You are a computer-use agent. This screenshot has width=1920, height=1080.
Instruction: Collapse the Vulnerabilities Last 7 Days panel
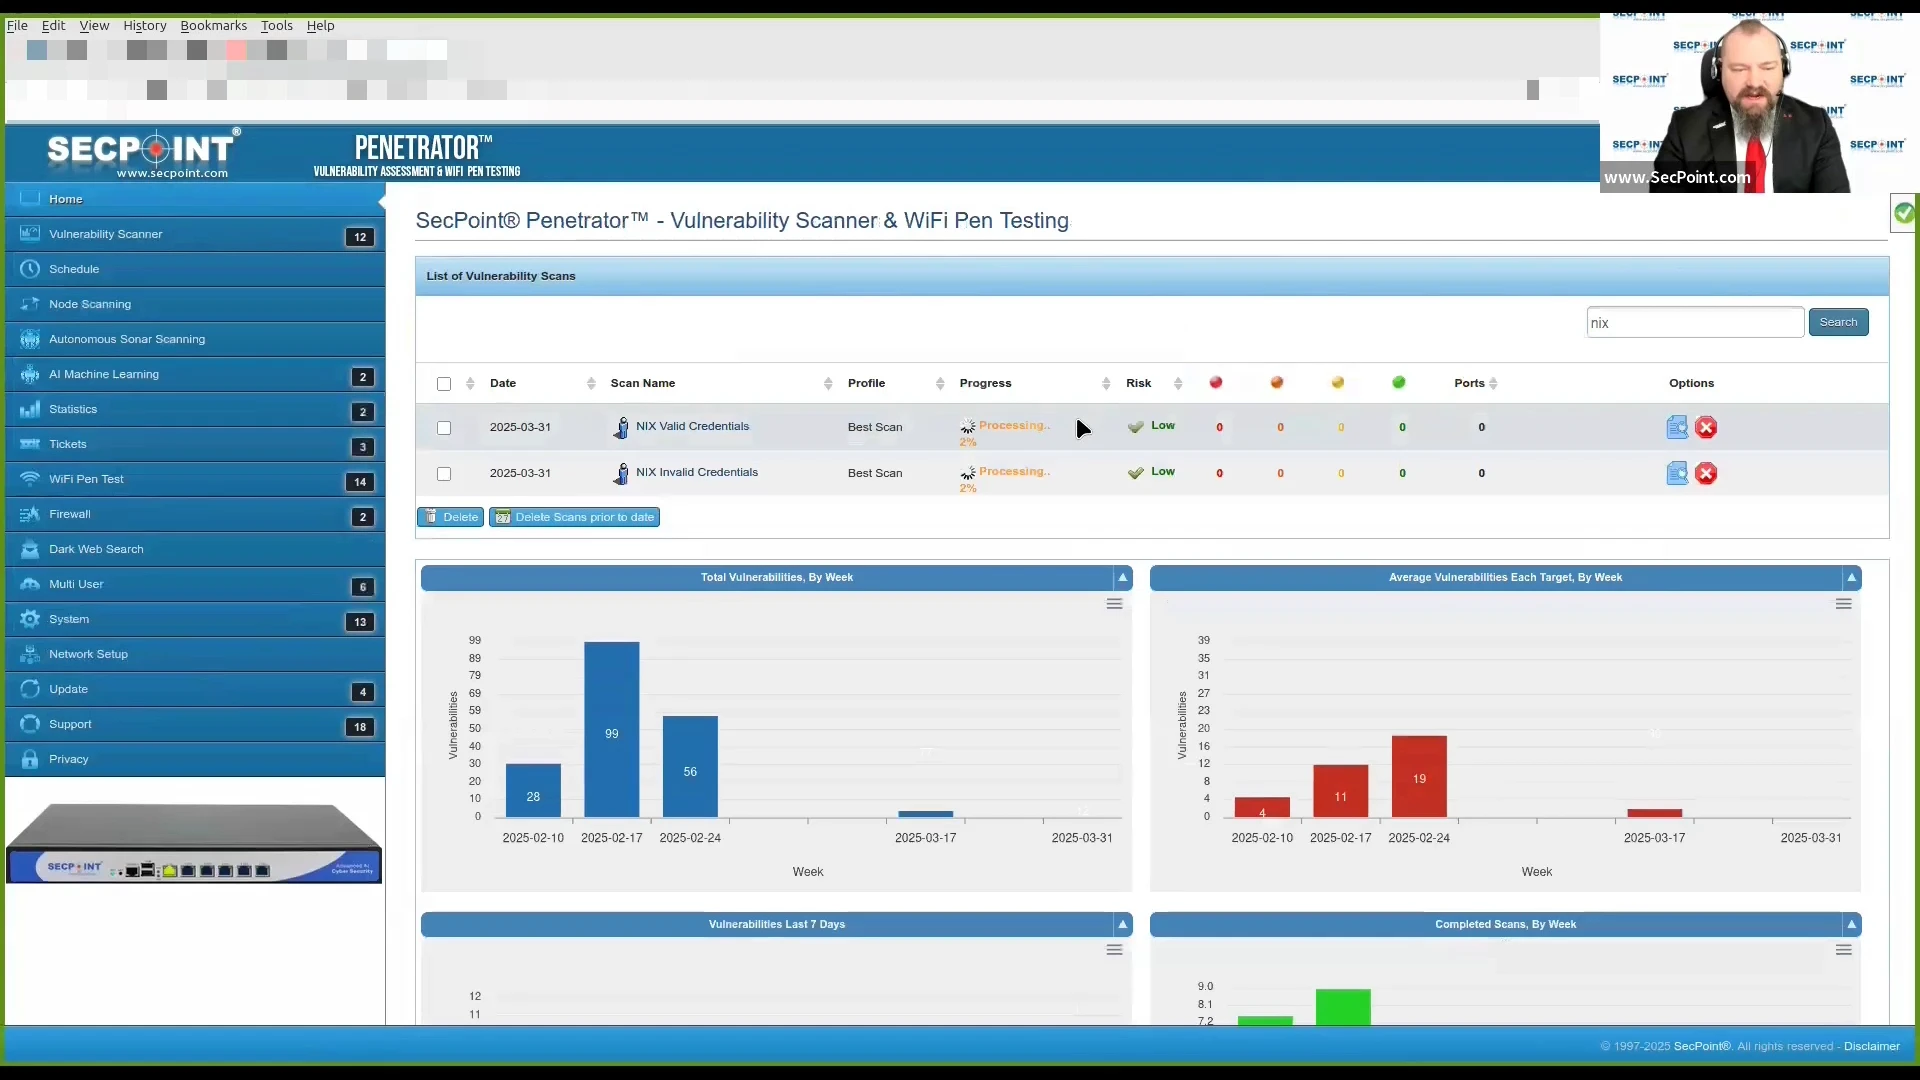(x=1122, y=925)
